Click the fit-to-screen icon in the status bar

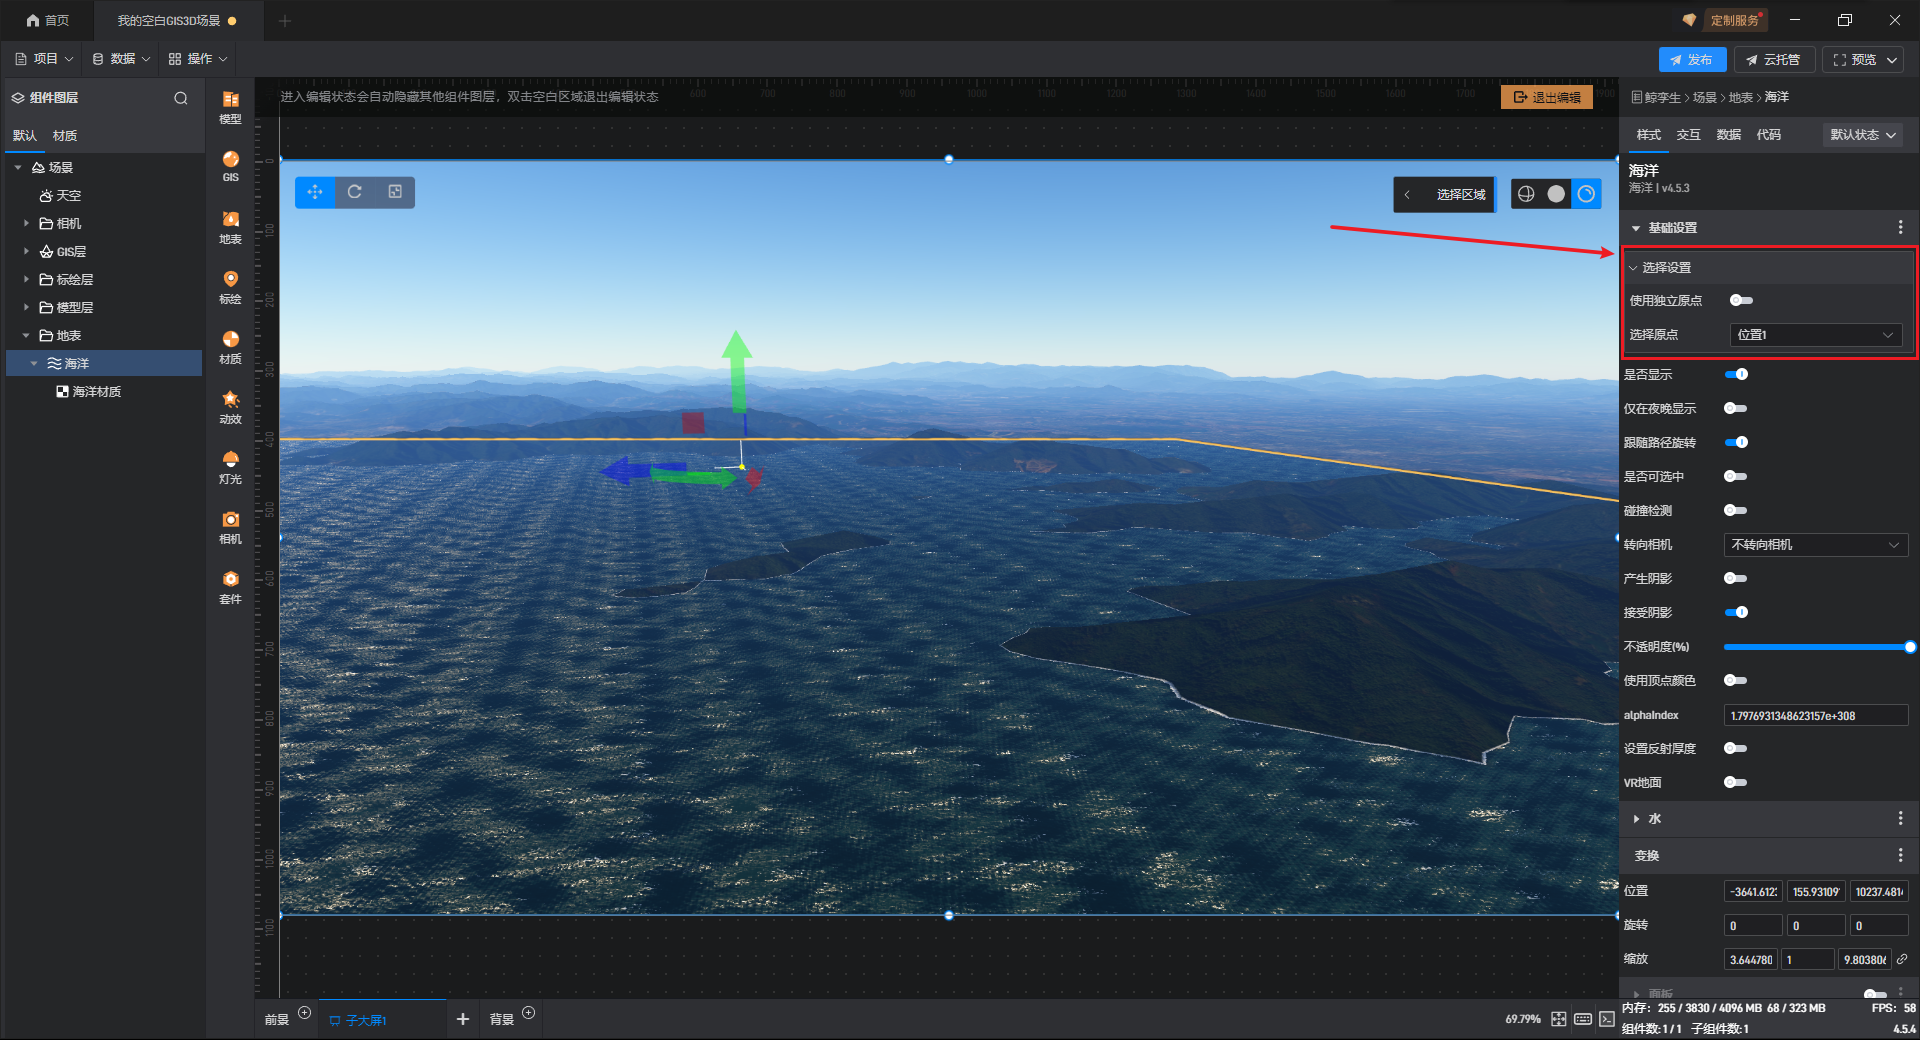click(1559, 1019)
